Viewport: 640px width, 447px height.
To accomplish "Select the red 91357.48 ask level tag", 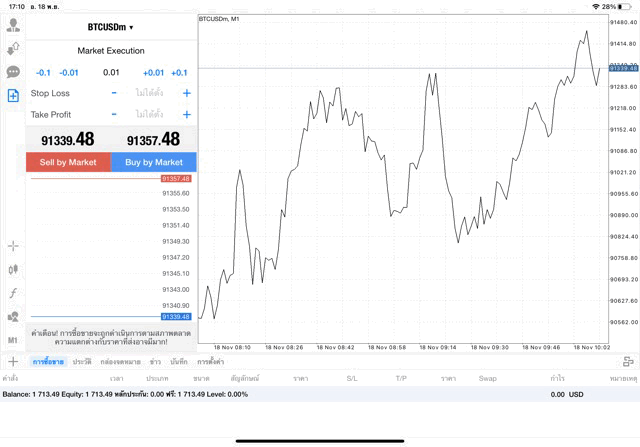I will point(176,178).
